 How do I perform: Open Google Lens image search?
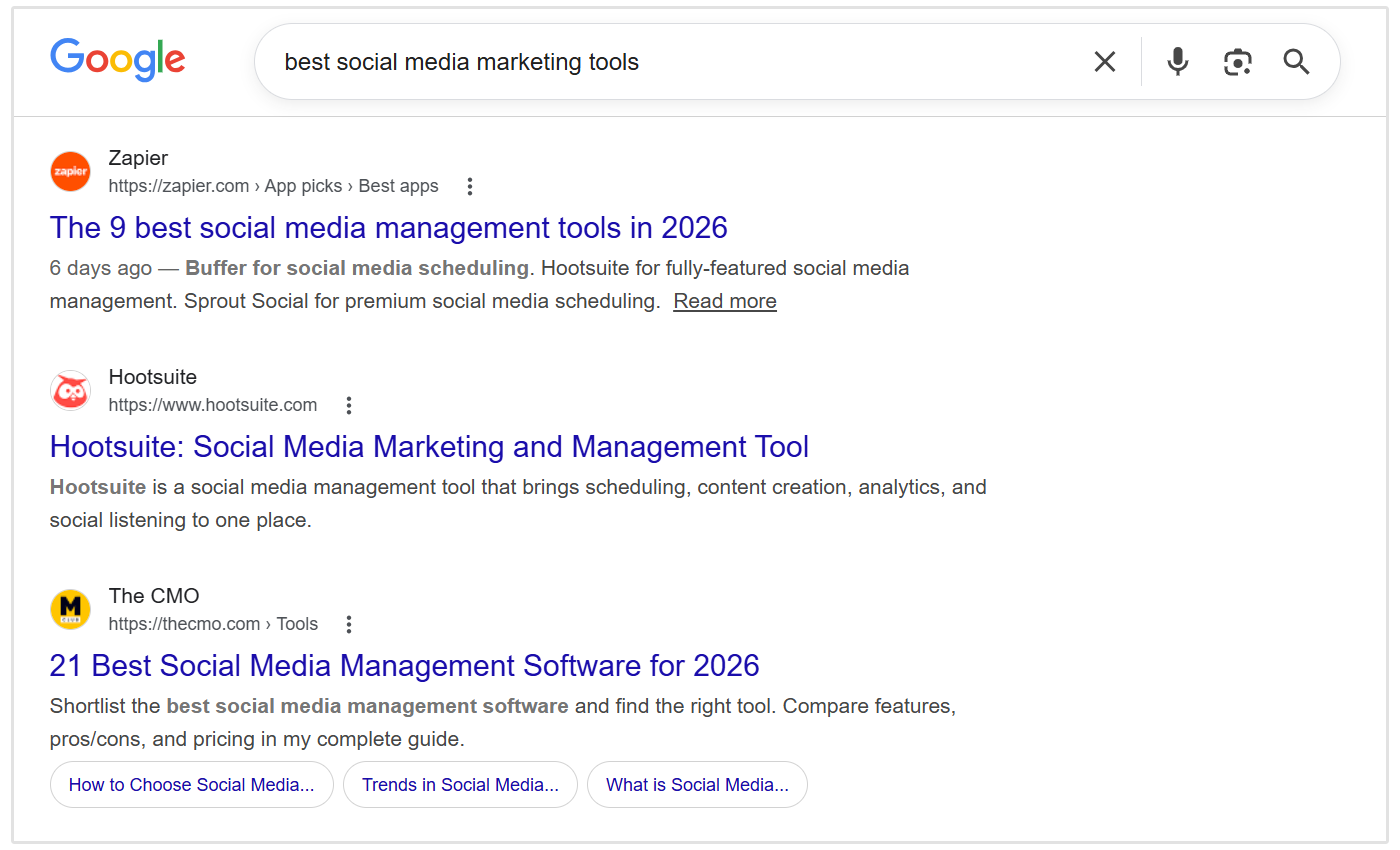(x=1238, y=61)
